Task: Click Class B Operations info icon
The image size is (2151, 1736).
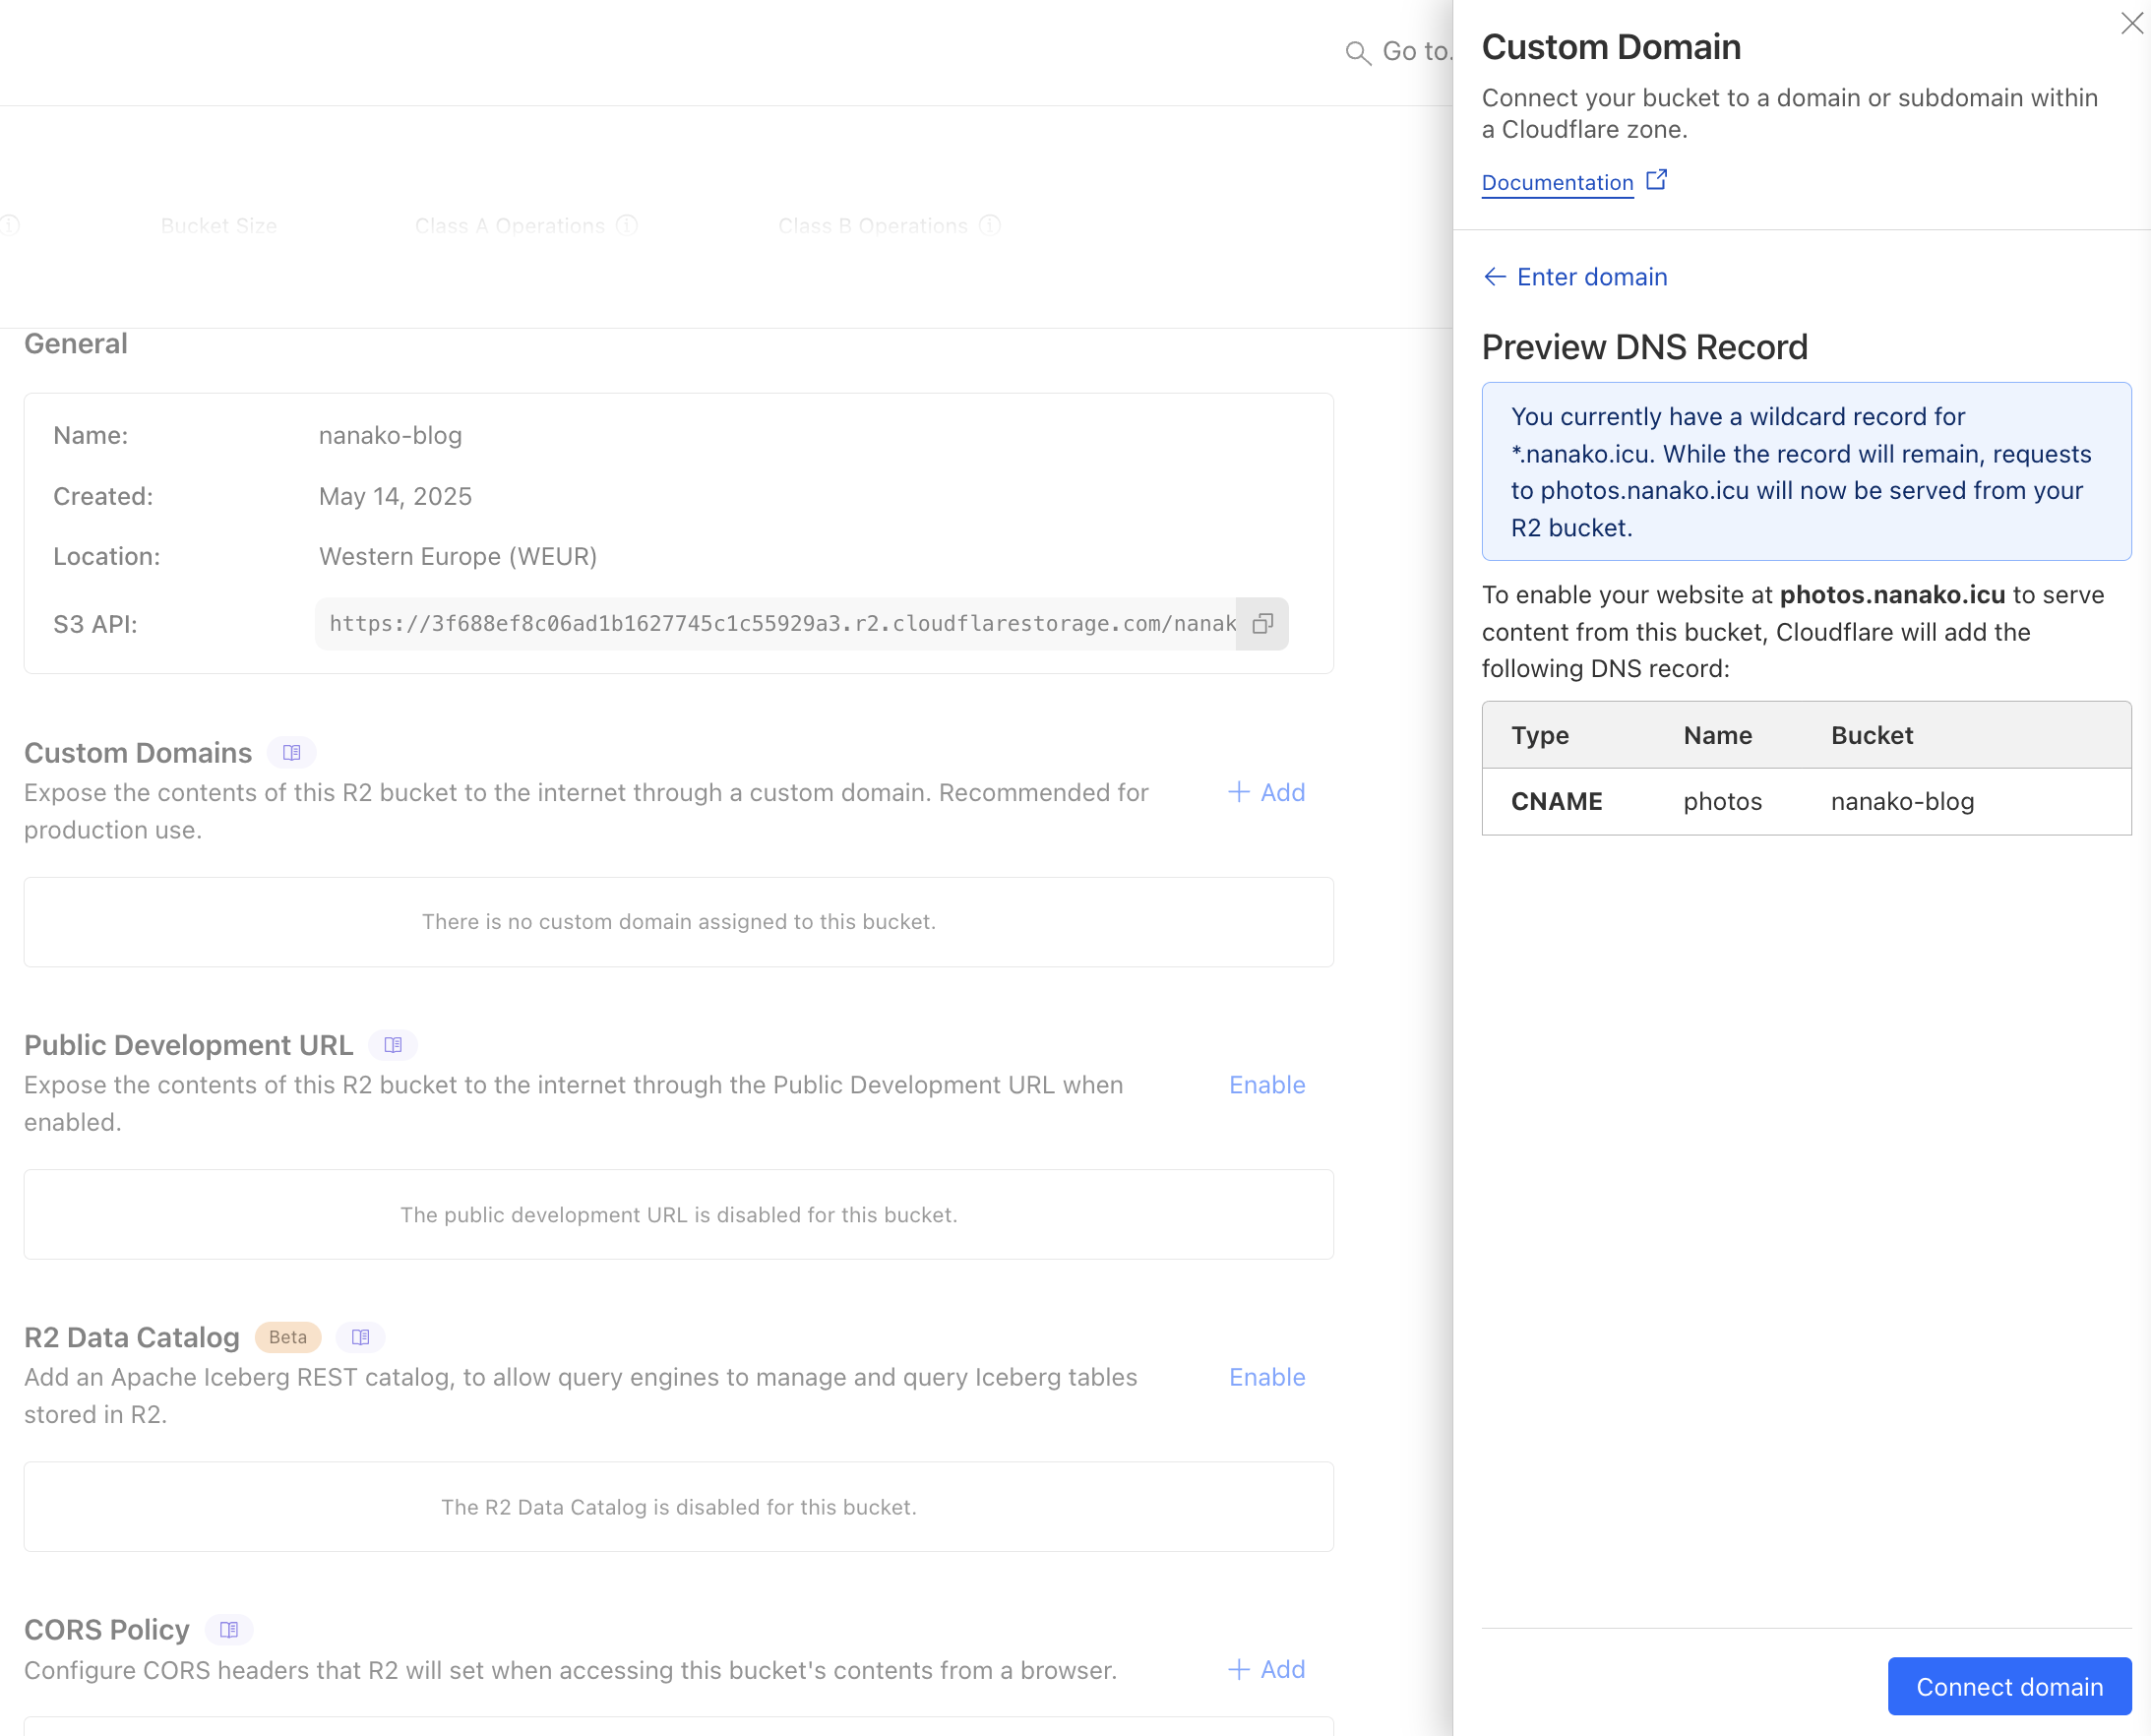Action: tap(990, 225)
